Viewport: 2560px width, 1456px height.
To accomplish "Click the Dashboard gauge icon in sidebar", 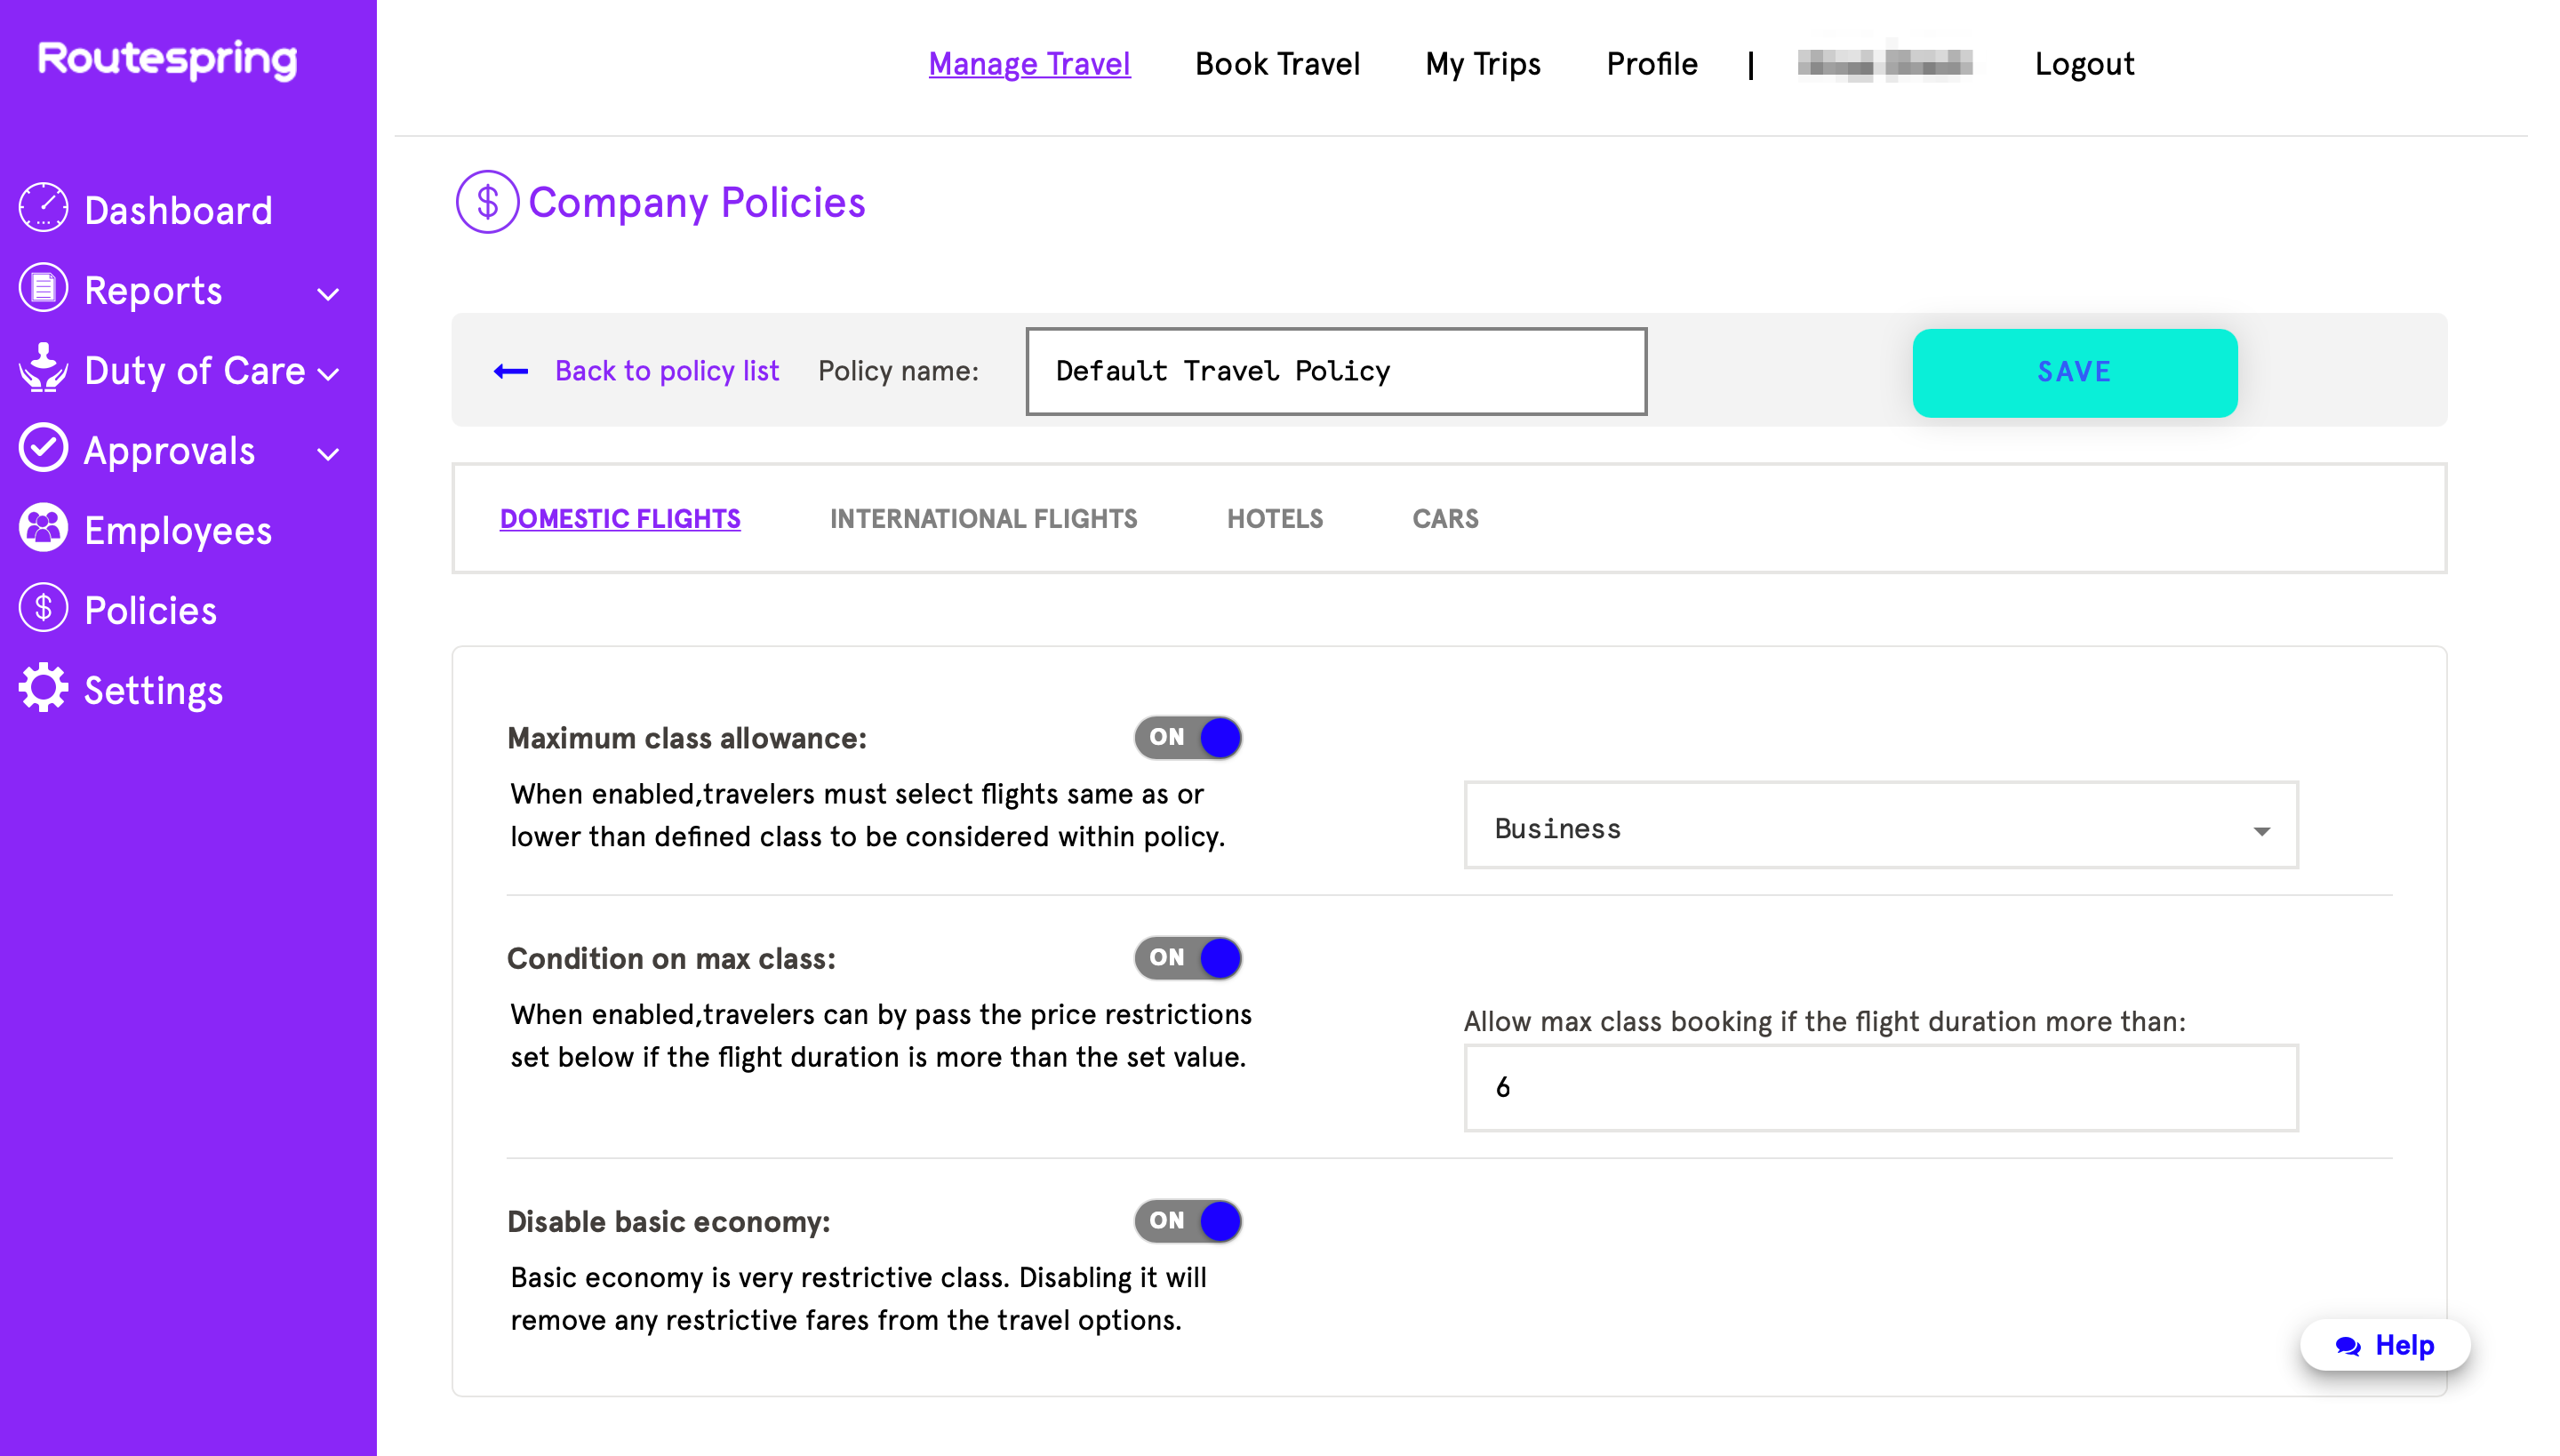I will point(43,208).
